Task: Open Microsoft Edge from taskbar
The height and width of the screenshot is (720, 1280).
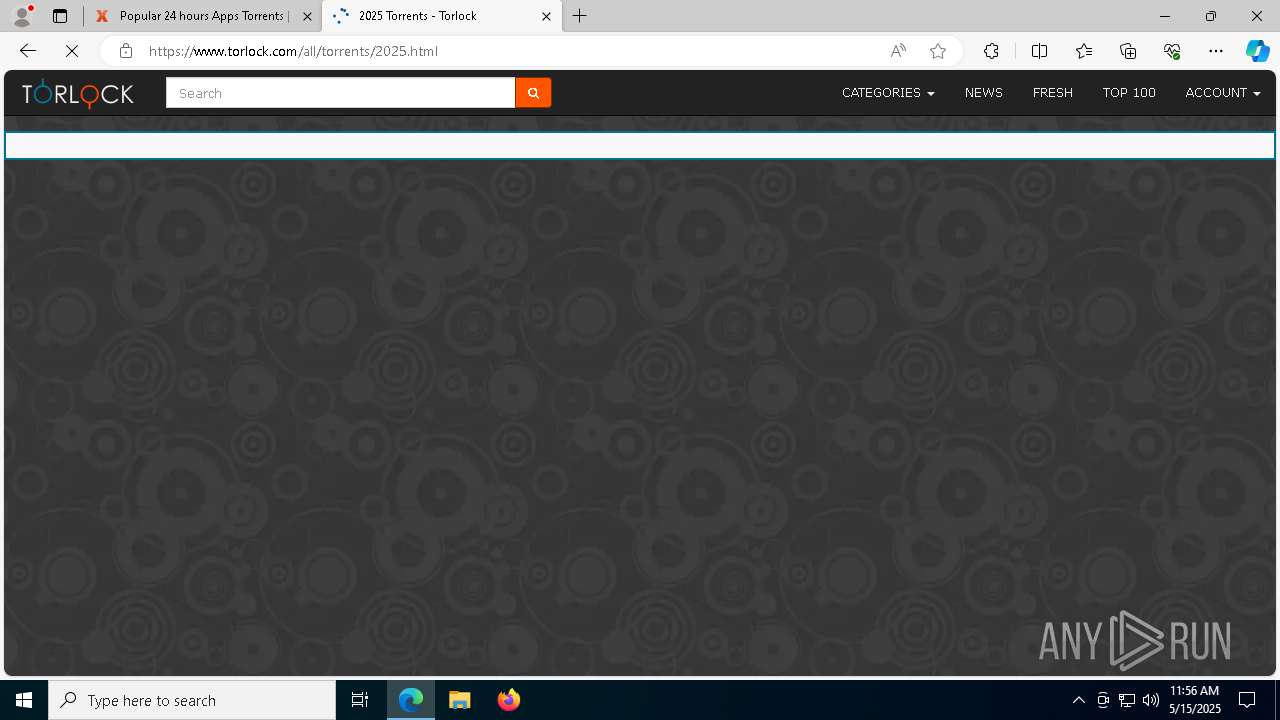Action: [x=411, y=700]
